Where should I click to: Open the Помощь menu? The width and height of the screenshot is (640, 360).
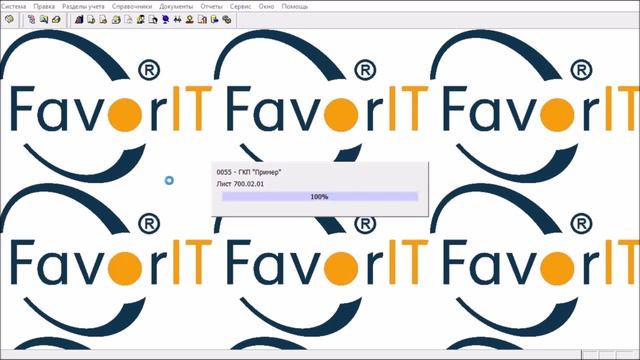(295, 7)
